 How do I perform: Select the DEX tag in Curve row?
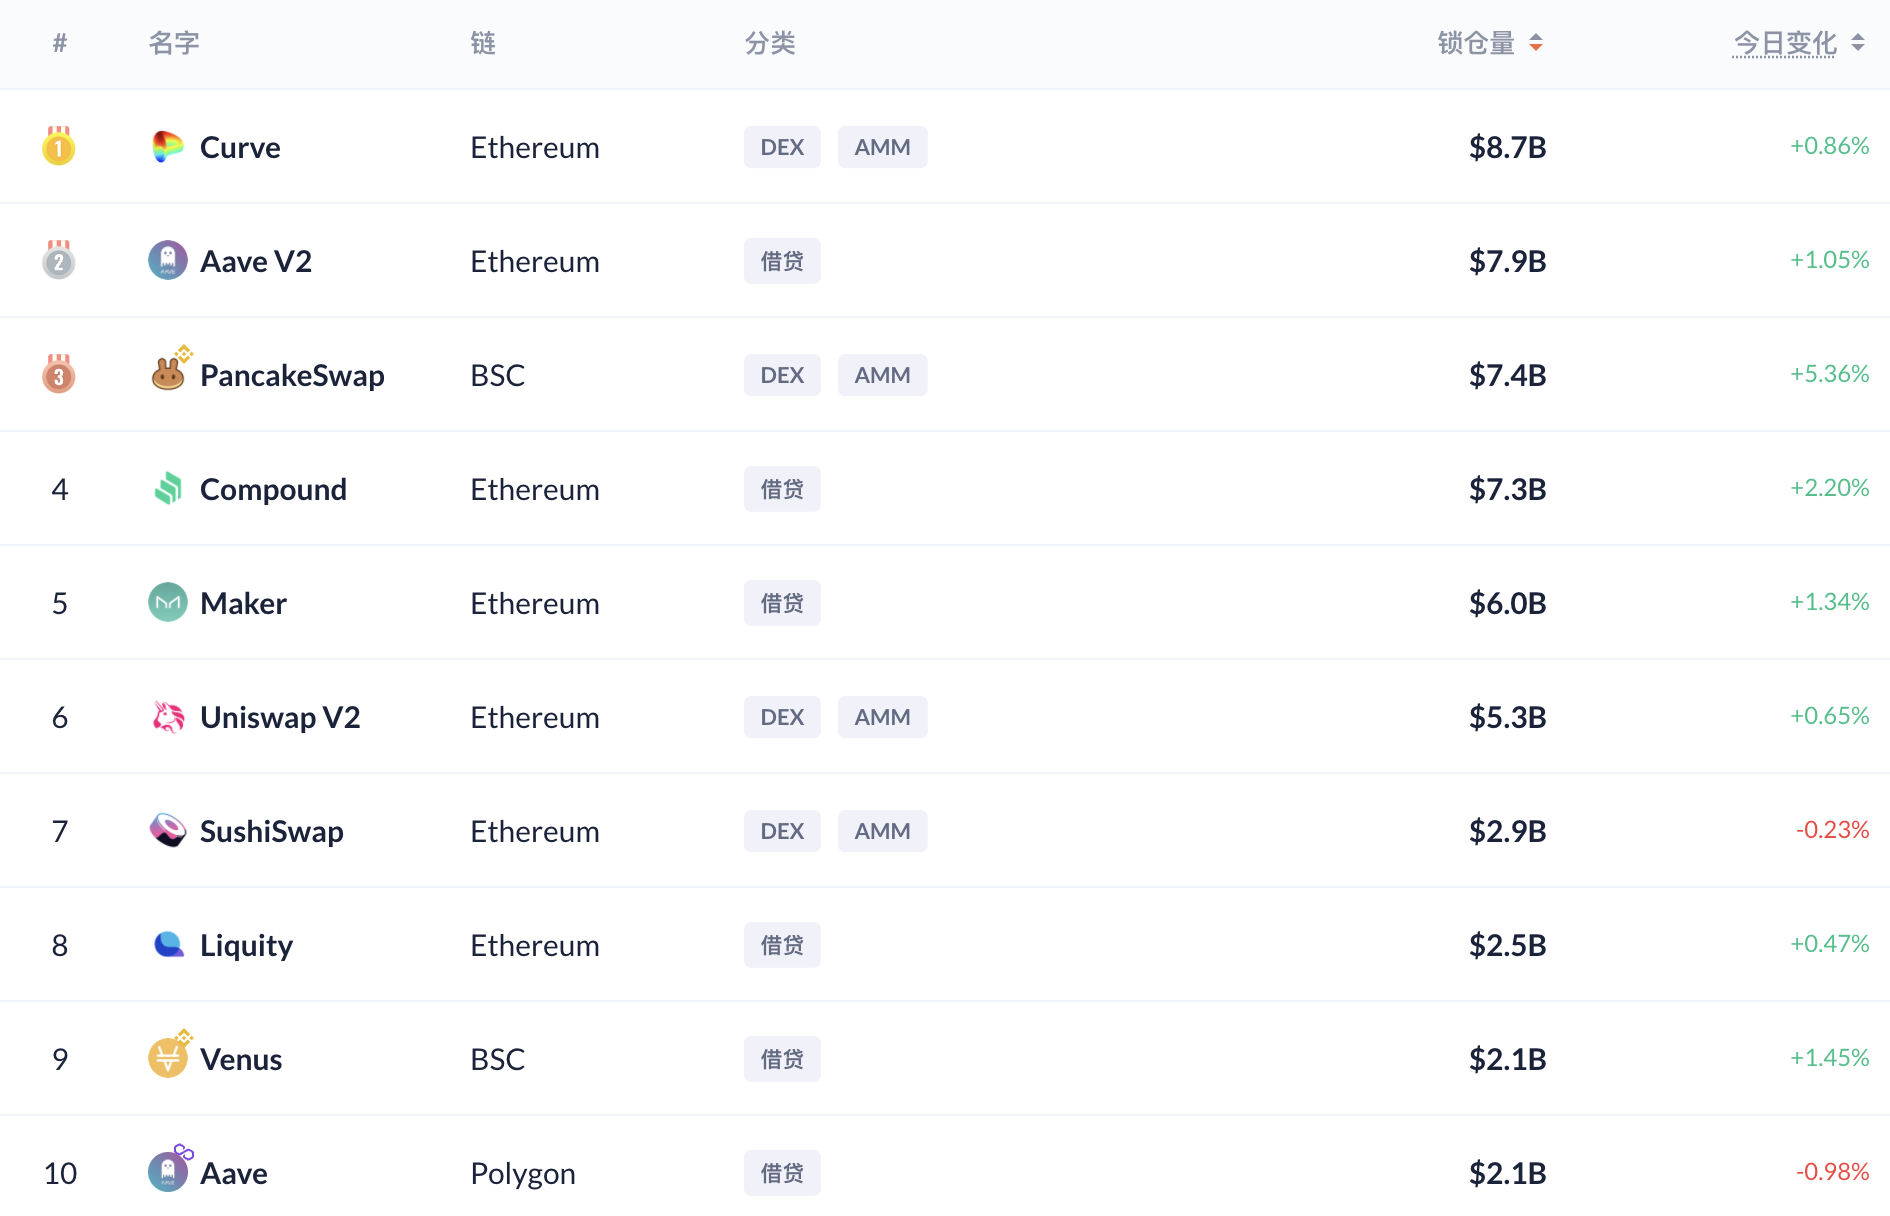pyautogui.click(x=782, y=147)
